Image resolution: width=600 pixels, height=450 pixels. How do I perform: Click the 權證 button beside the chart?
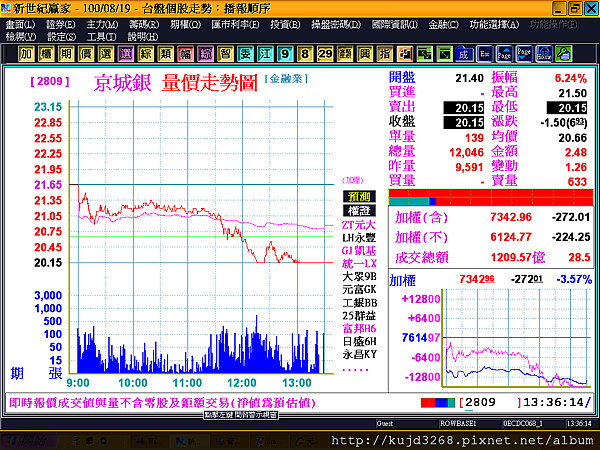[359, 211]
